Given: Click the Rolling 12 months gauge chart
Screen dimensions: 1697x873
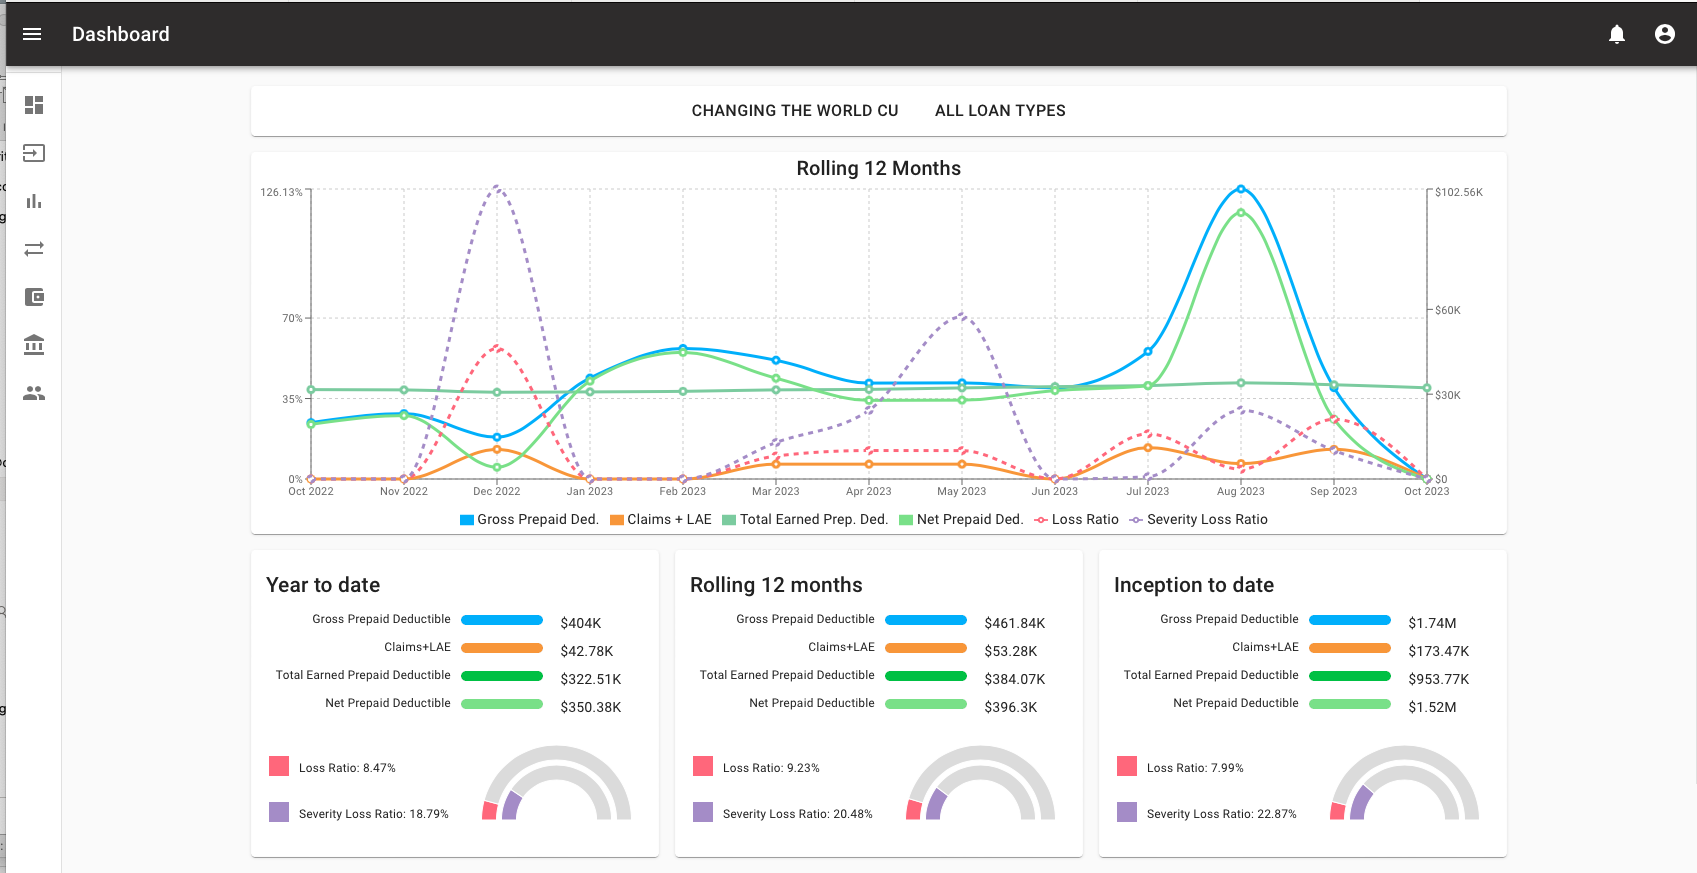Looking at the screenshot, I should click(x=980, y=783).
